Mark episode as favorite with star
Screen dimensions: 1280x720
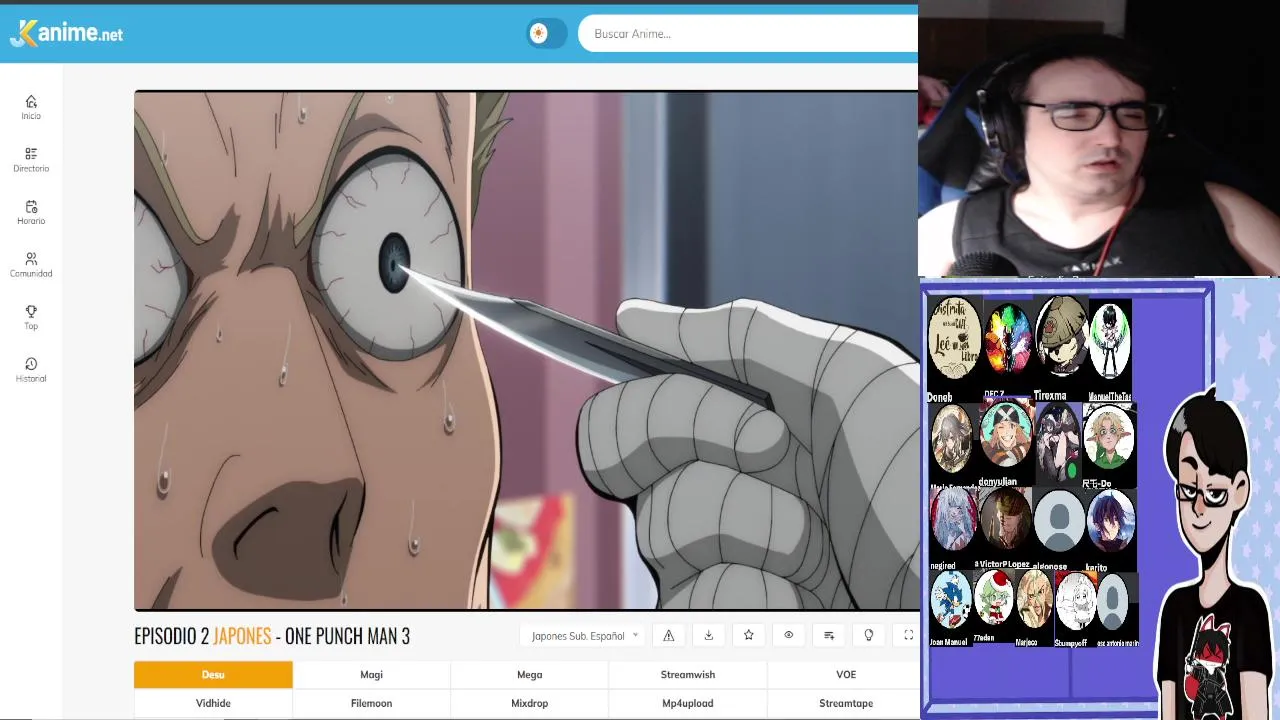coord(749,636)
